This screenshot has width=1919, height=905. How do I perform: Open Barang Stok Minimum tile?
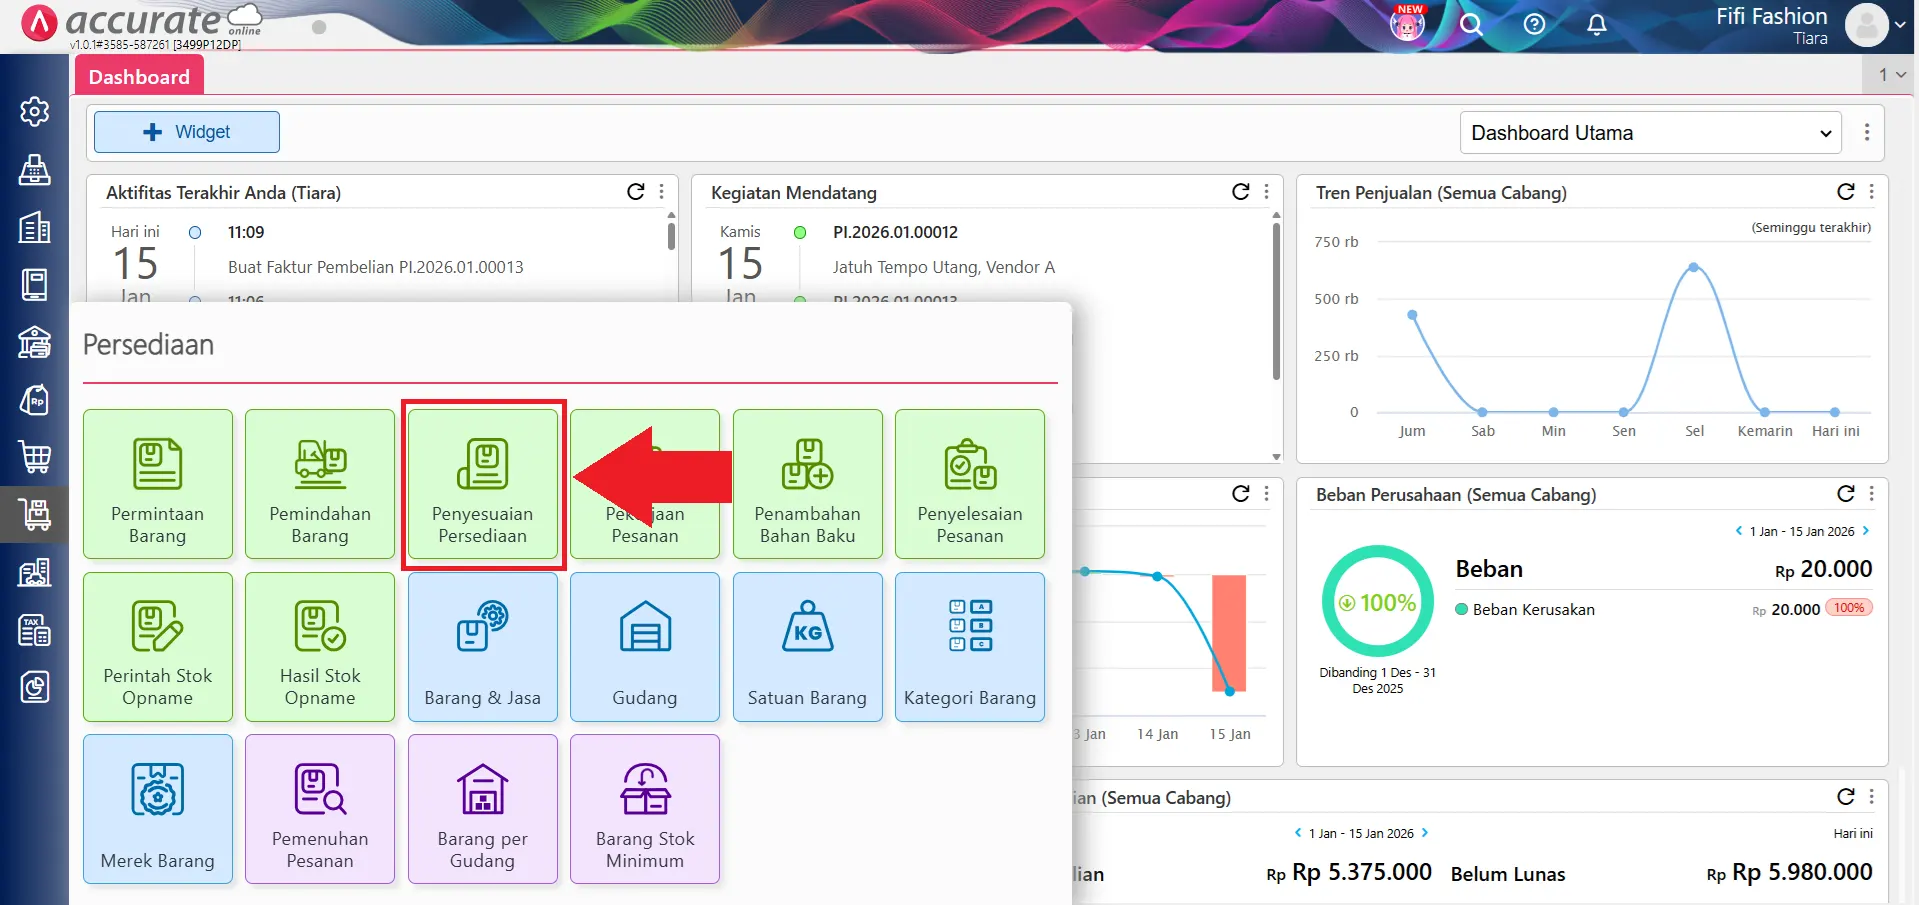[645, 809]
